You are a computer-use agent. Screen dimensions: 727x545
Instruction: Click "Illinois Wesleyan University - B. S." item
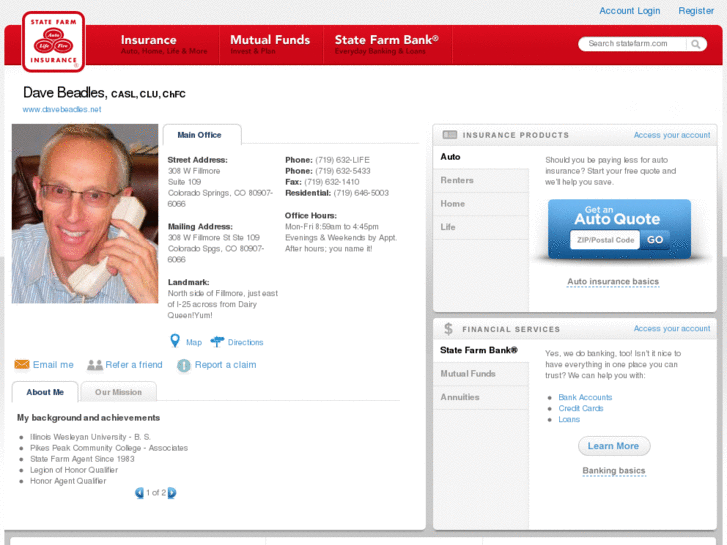(x=90, y=437)
